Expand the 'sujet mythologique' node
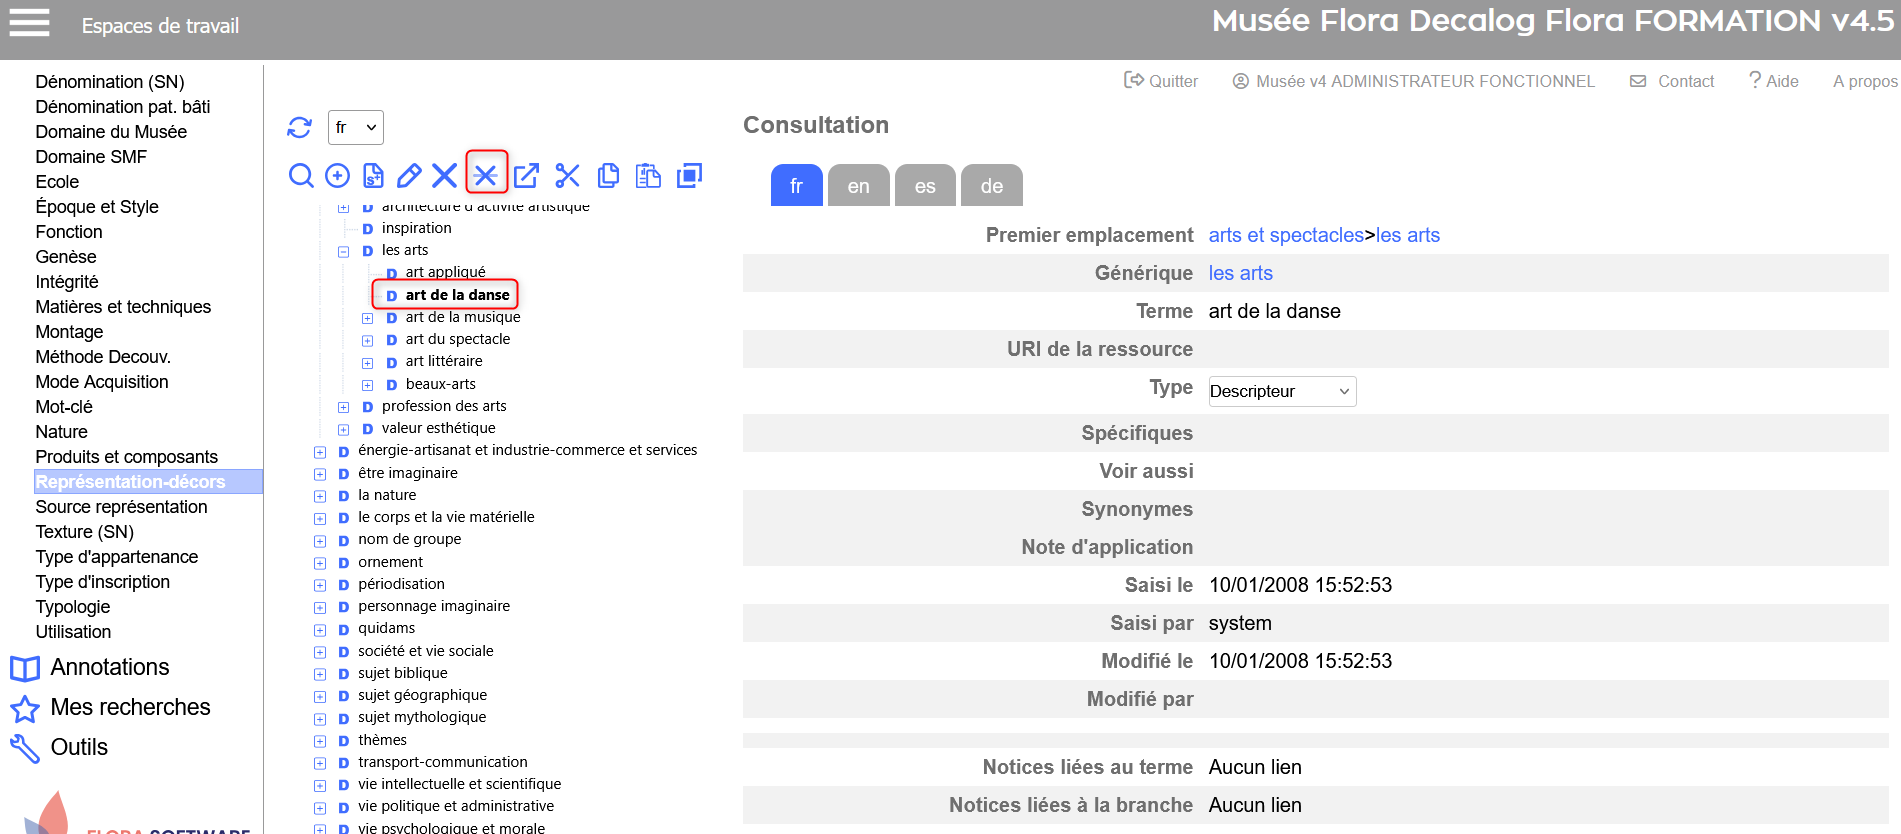Screen dimensions: 1901x834 click(320, 718)
